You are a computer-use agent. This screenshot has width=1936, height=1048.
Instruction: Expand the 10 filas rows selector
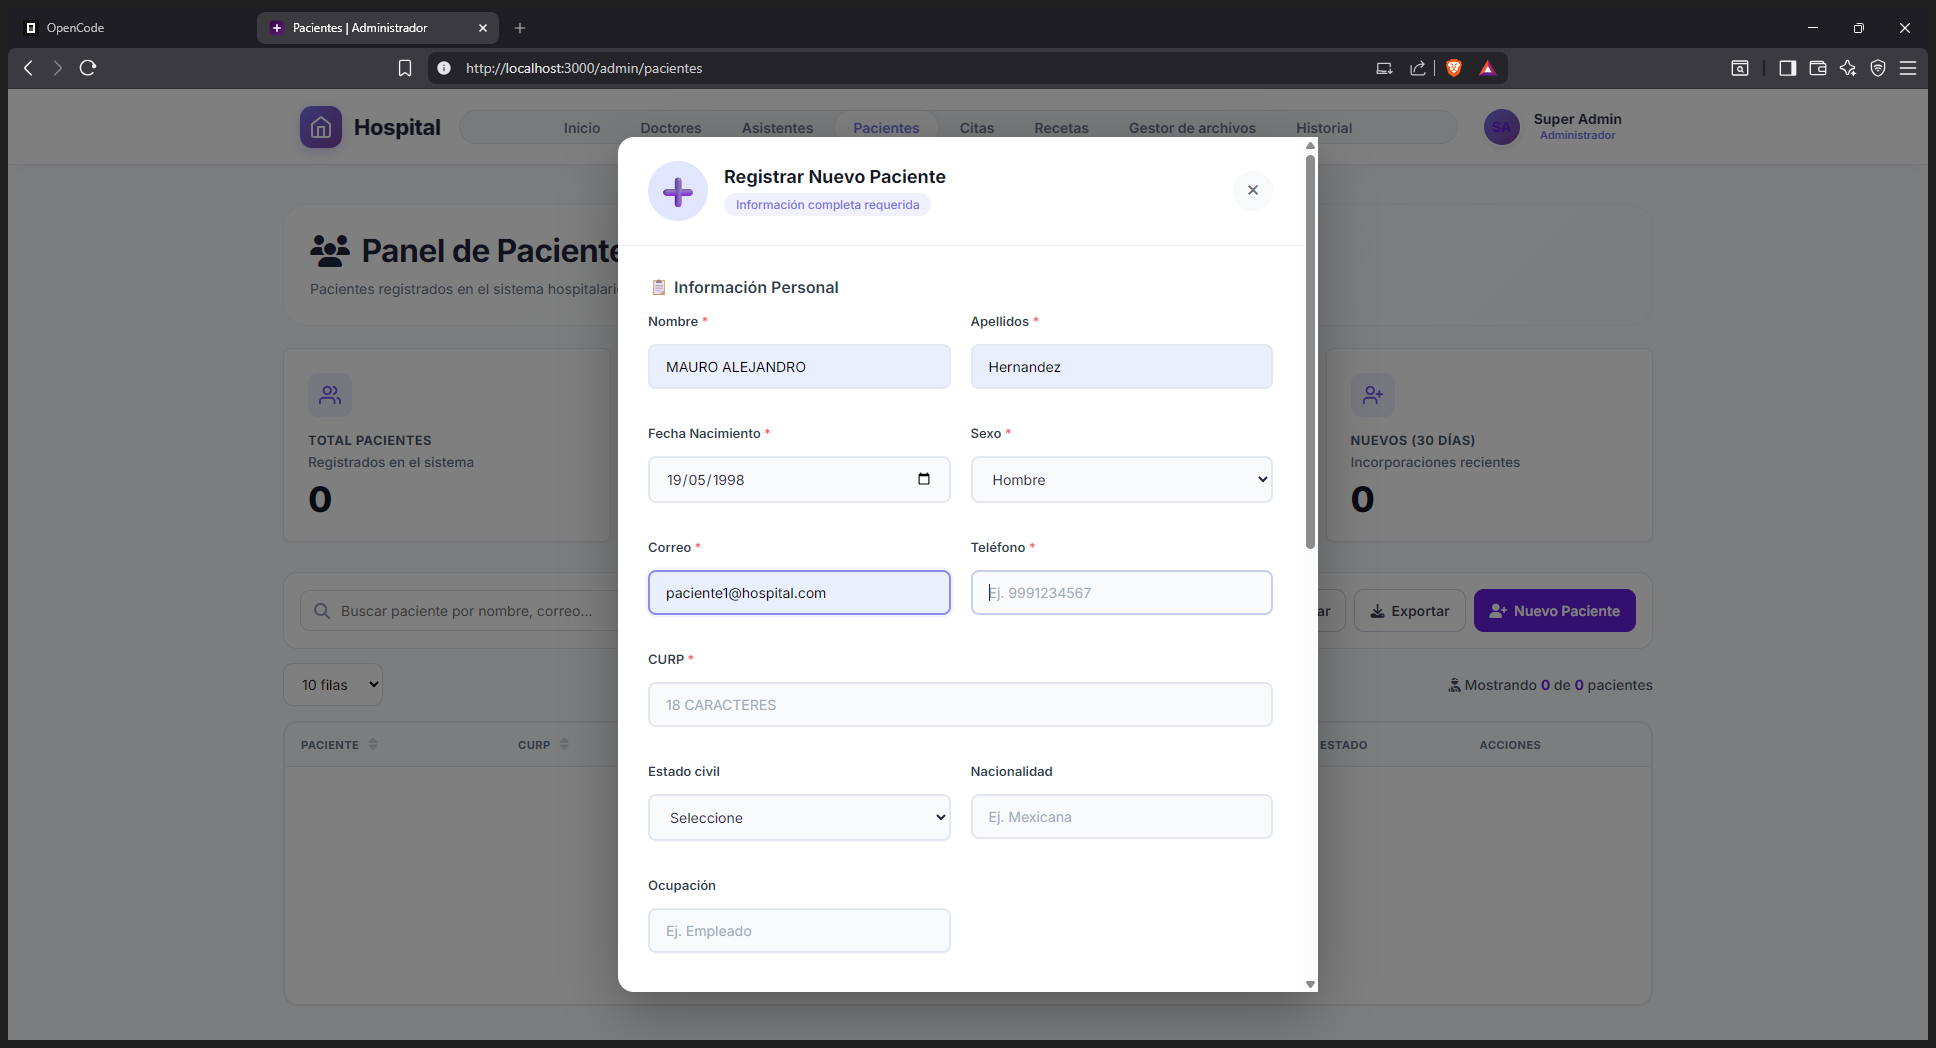click(333, 685)
